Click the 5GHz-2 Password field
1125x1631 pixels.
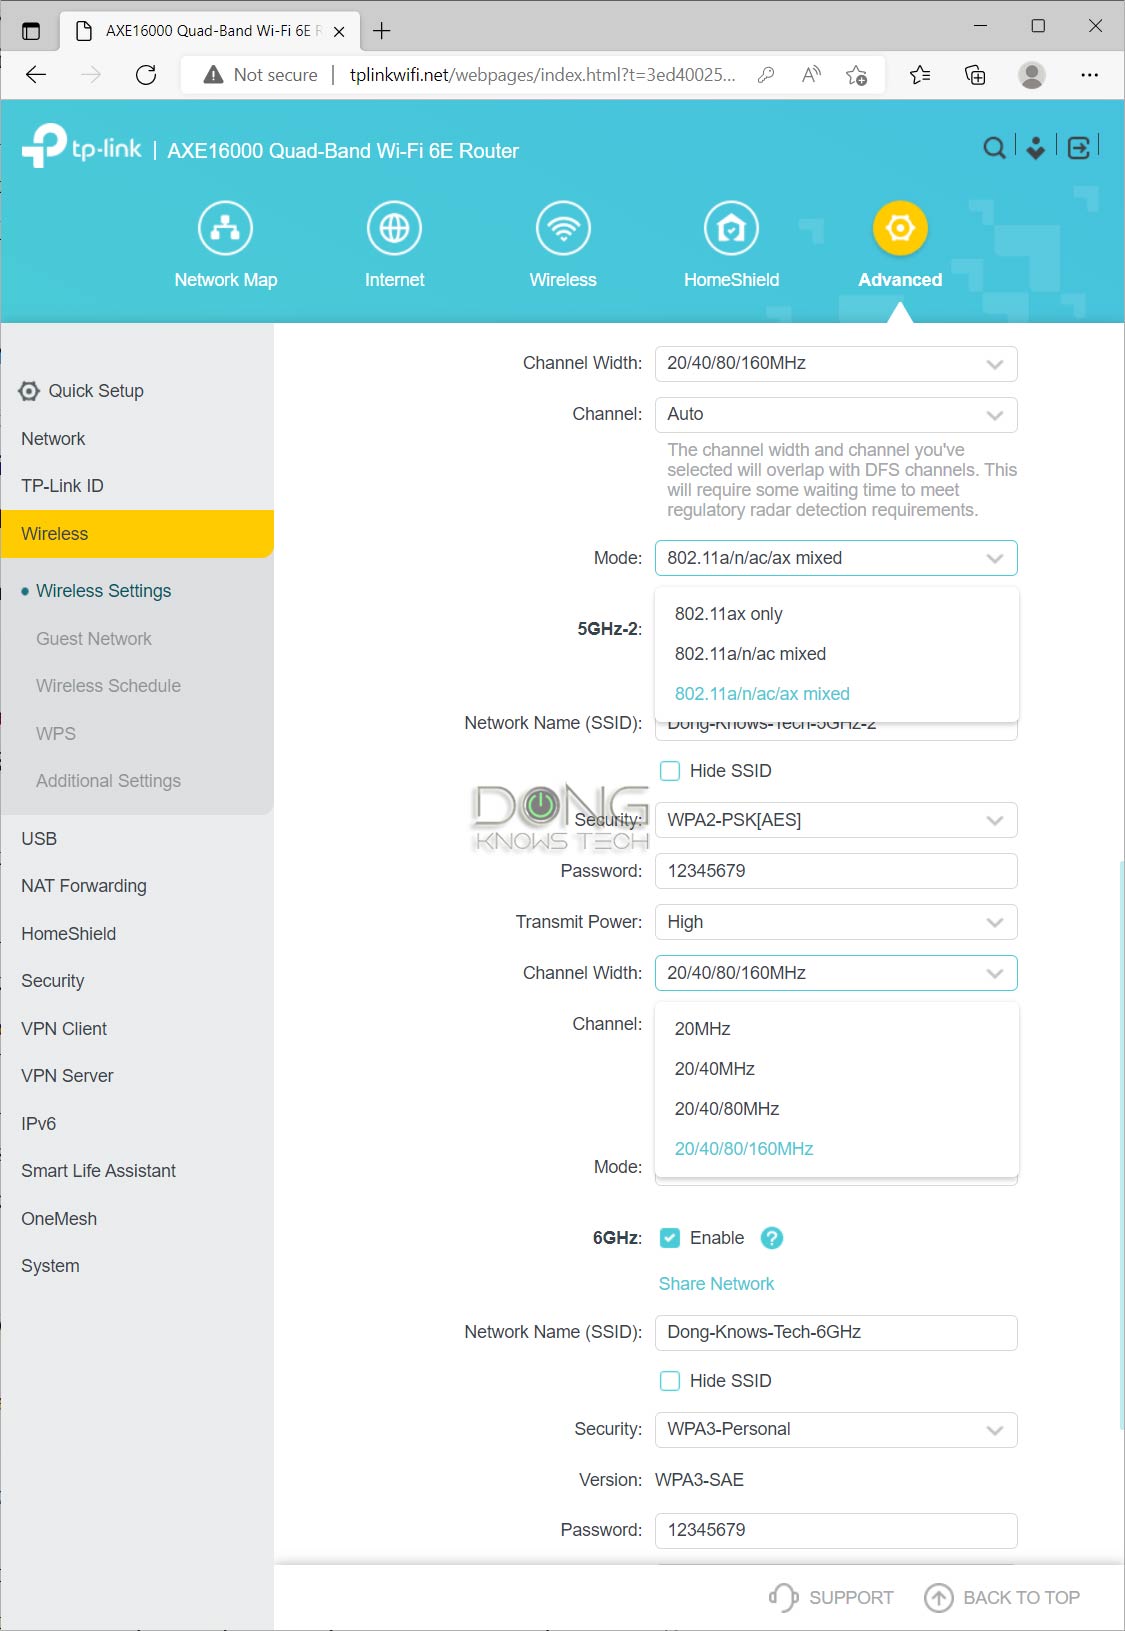836,871
